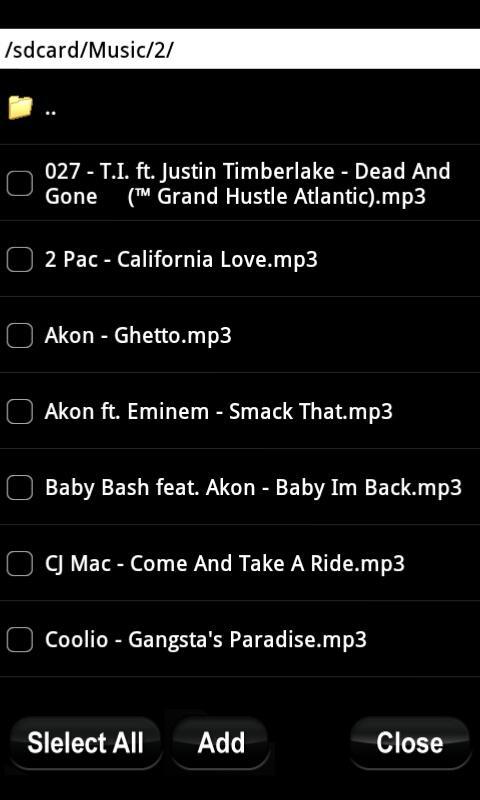Select the 027 - T.I. ft. Justin Timberlake filename
480x800 pixels.
coord(247,184)
